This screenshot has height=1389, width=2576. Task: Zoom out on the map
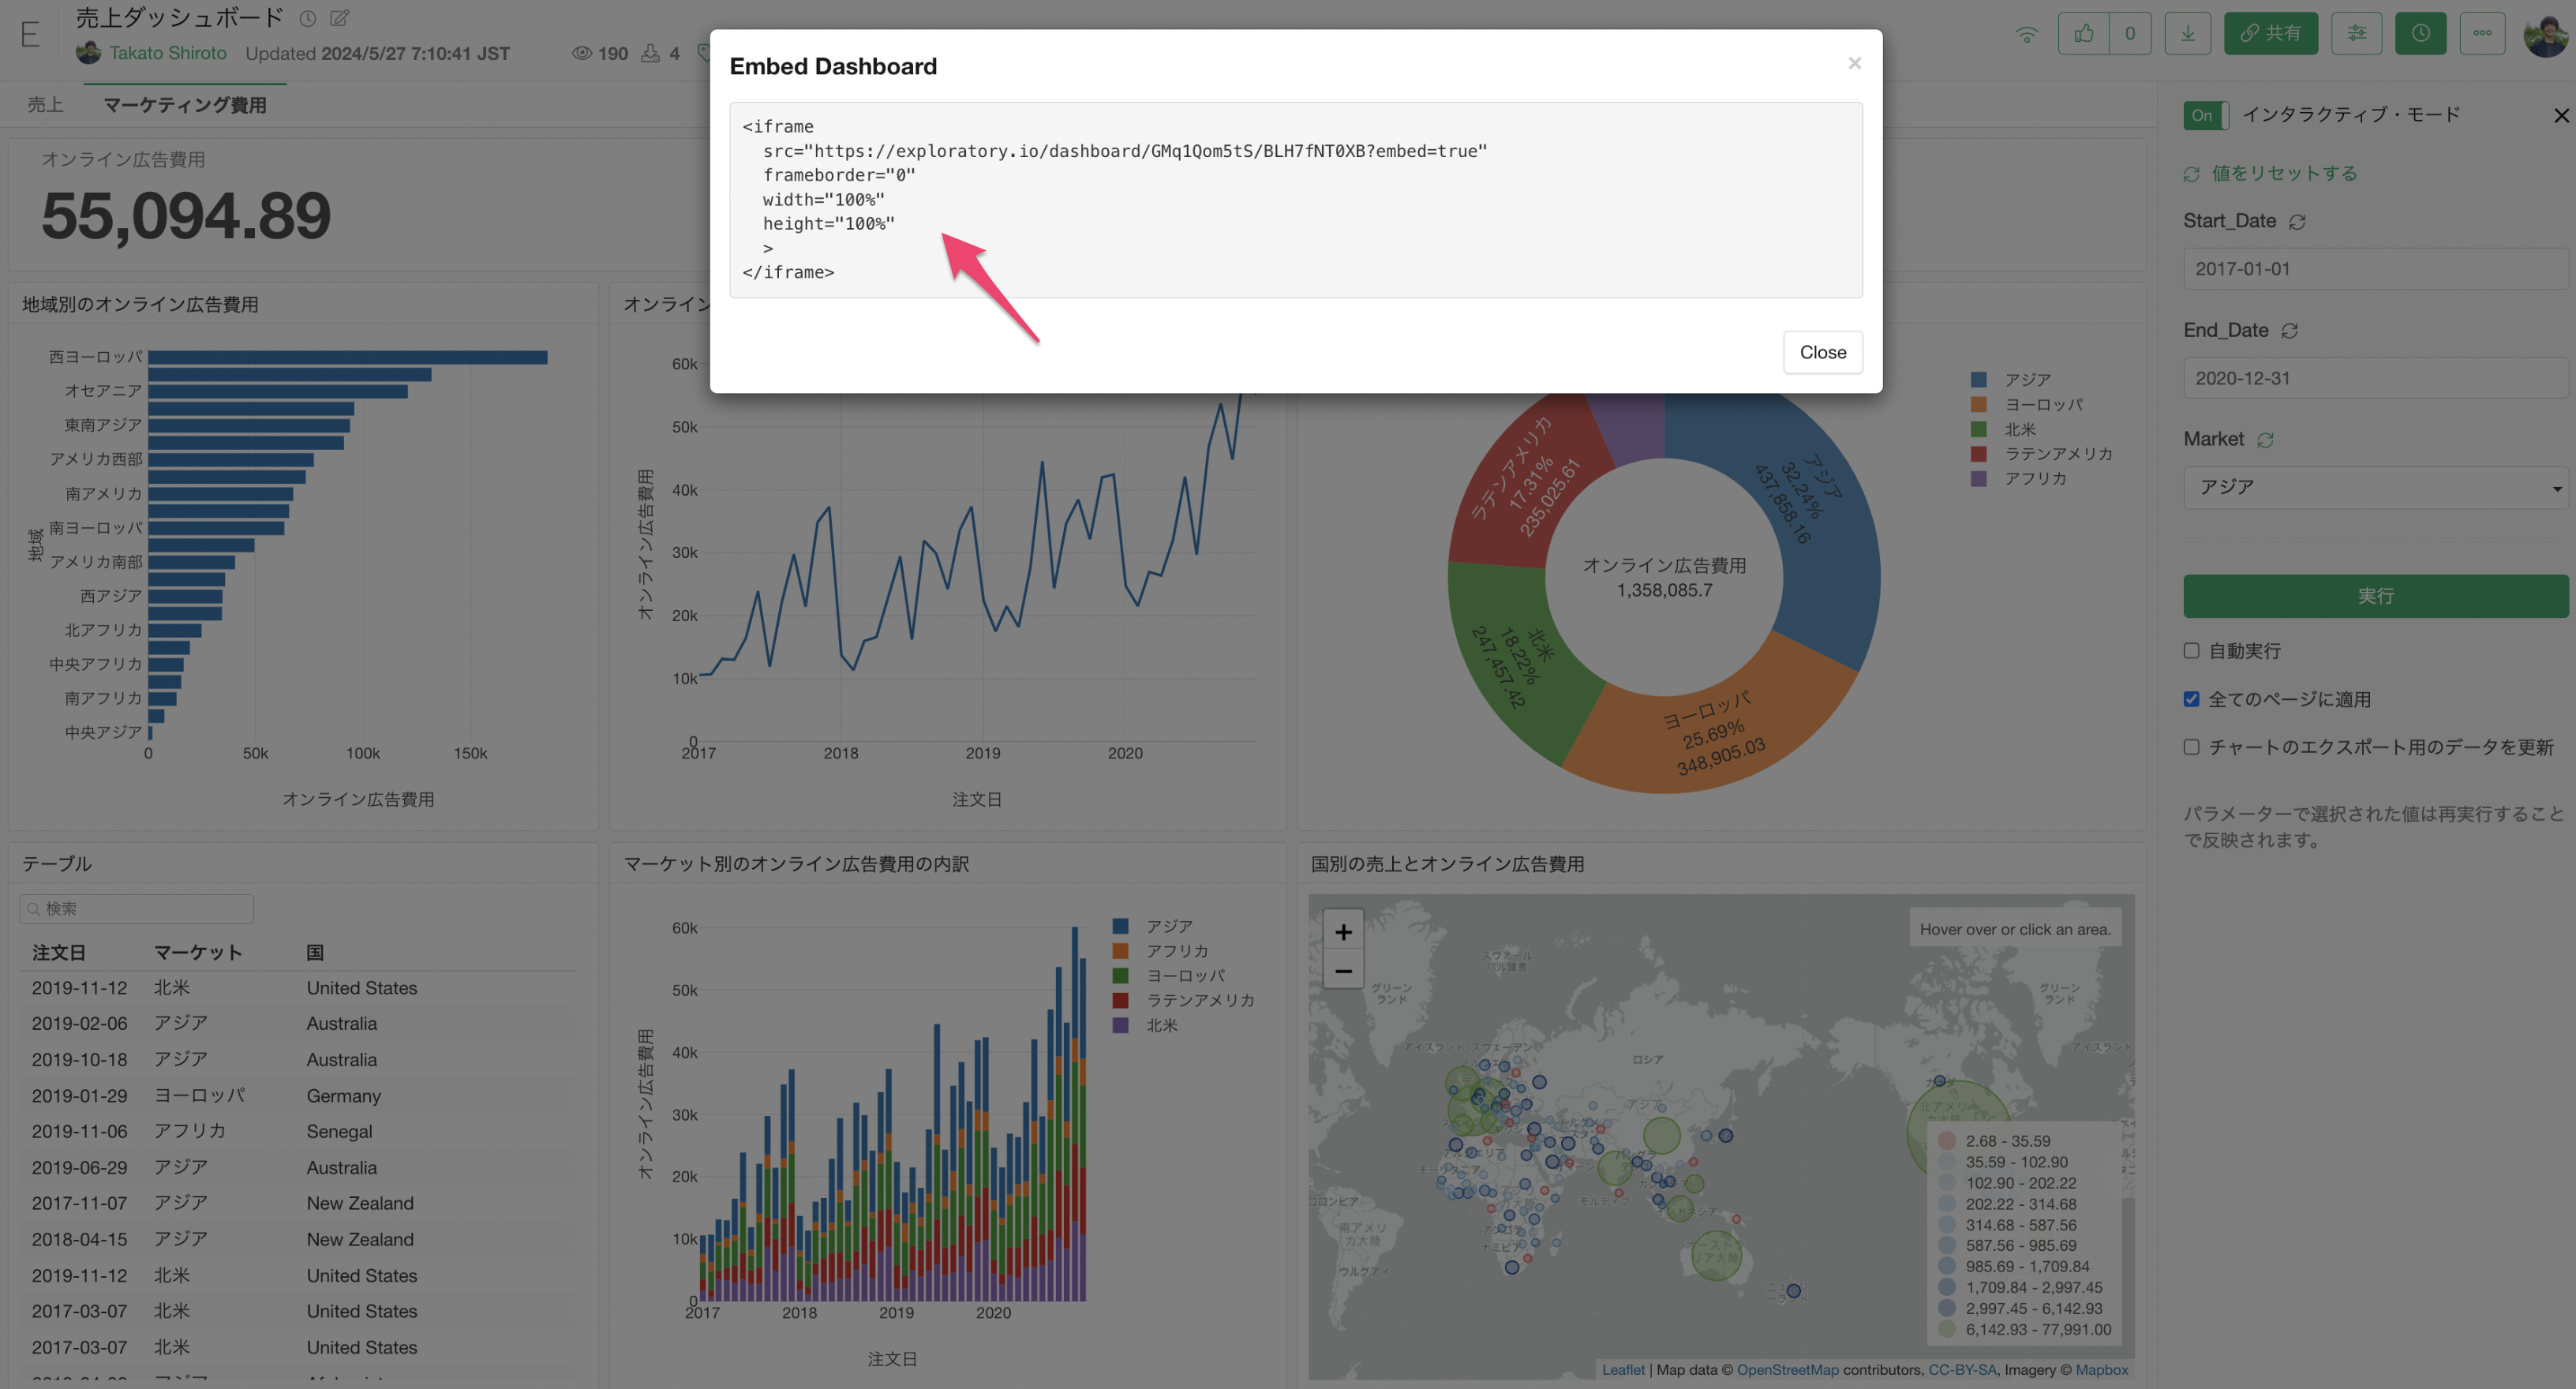coord(1343,970)
